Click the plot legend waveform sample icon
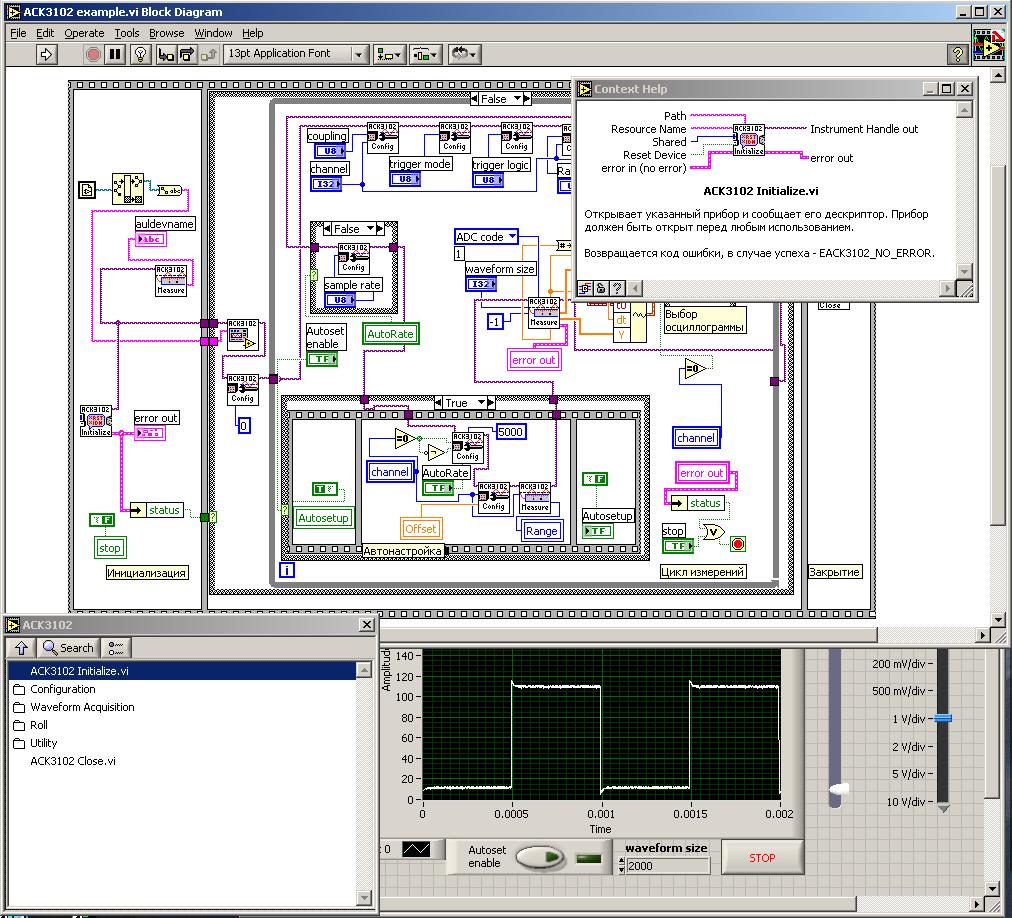 pyautogui.click(x=416, y=849)
